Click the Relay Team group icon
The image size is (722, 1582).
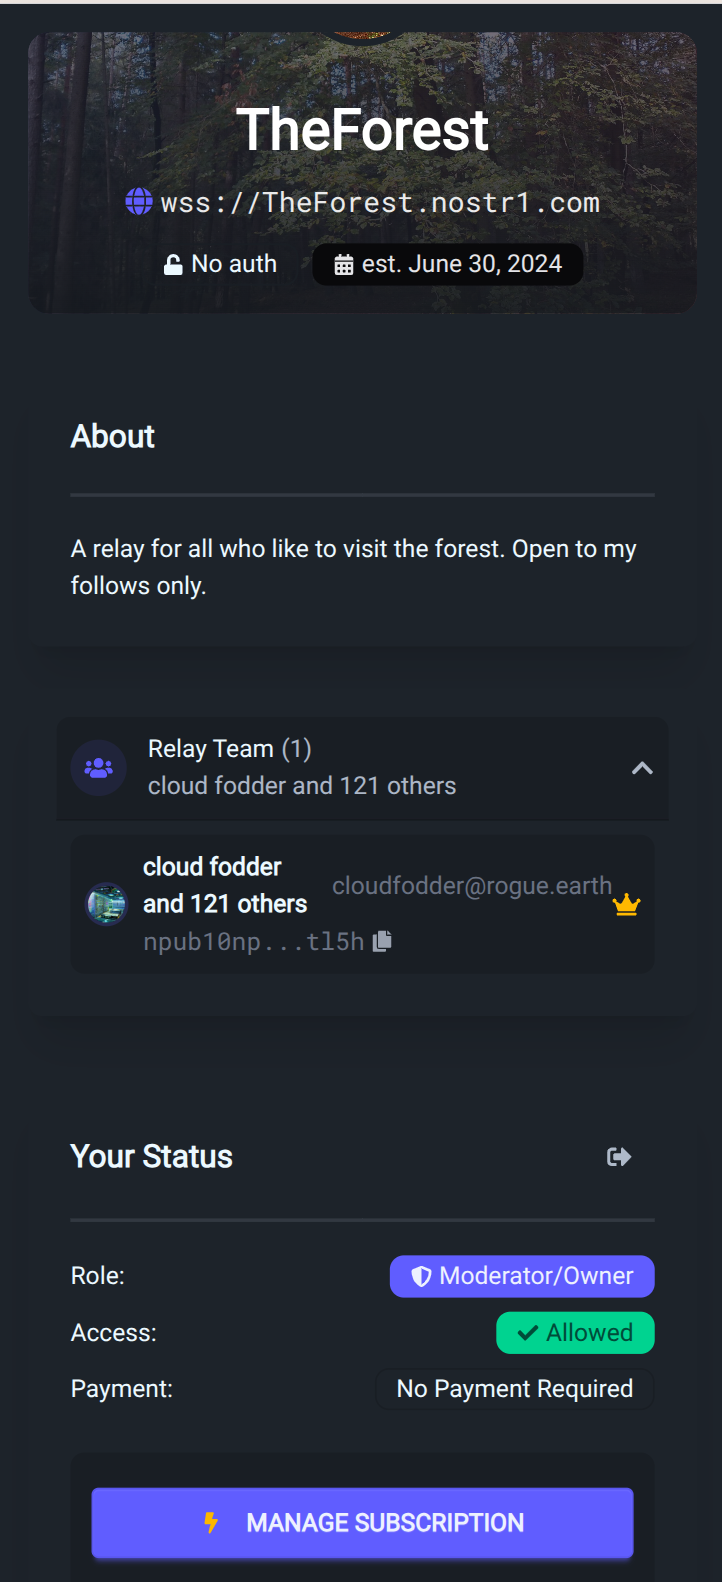click(99, 768)
